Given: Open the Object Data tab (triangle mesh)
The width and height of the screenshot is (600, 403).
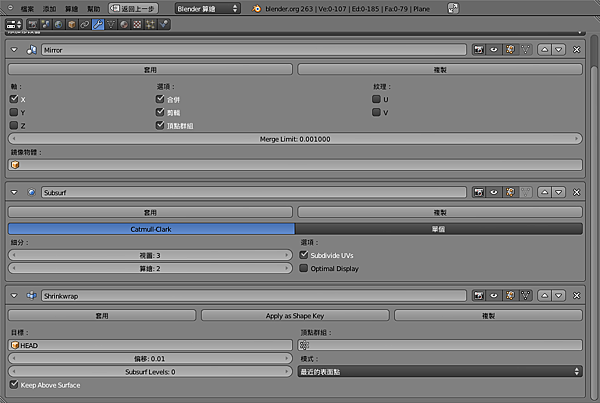Looking at the screenshot, I should click(111, 24).
